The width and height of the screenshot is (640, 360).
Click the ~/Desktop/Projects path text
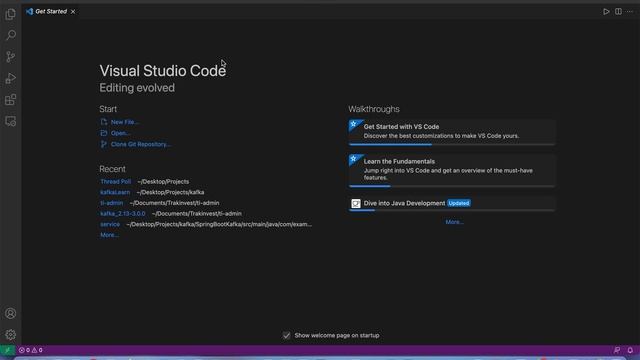point(163,182)
